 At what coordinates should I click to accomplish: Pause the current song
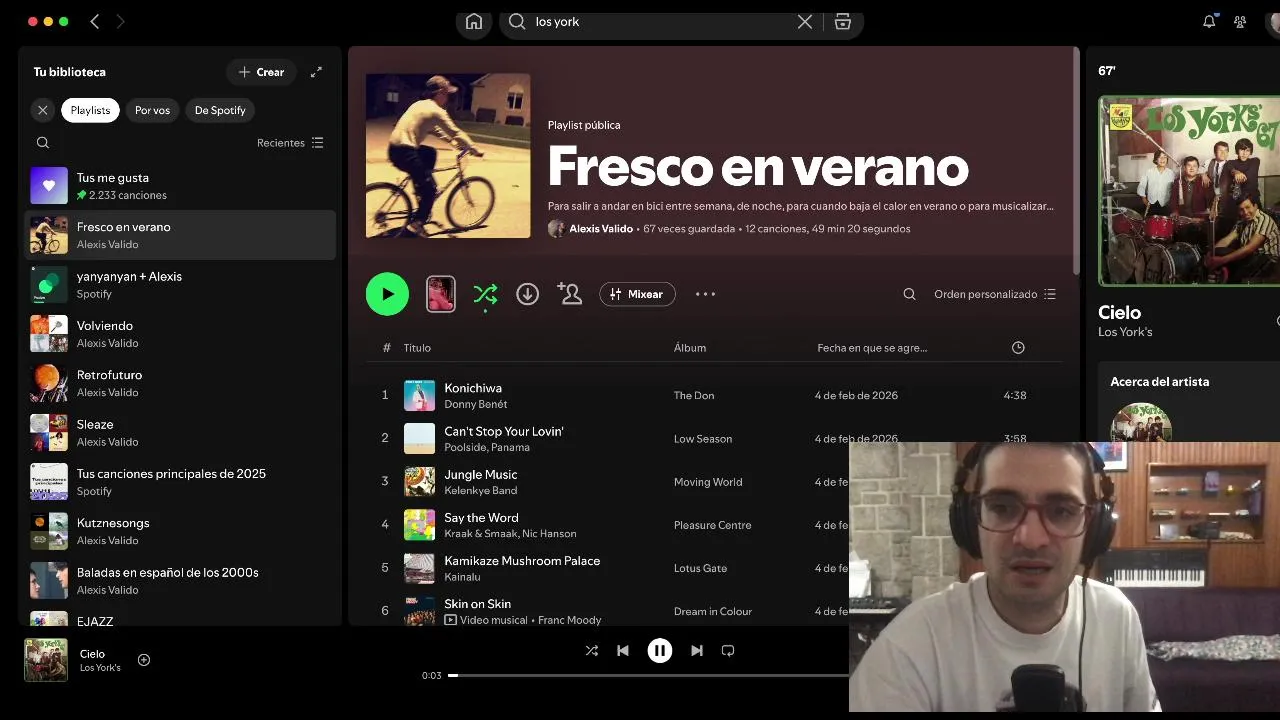click(x=660, y=651)
